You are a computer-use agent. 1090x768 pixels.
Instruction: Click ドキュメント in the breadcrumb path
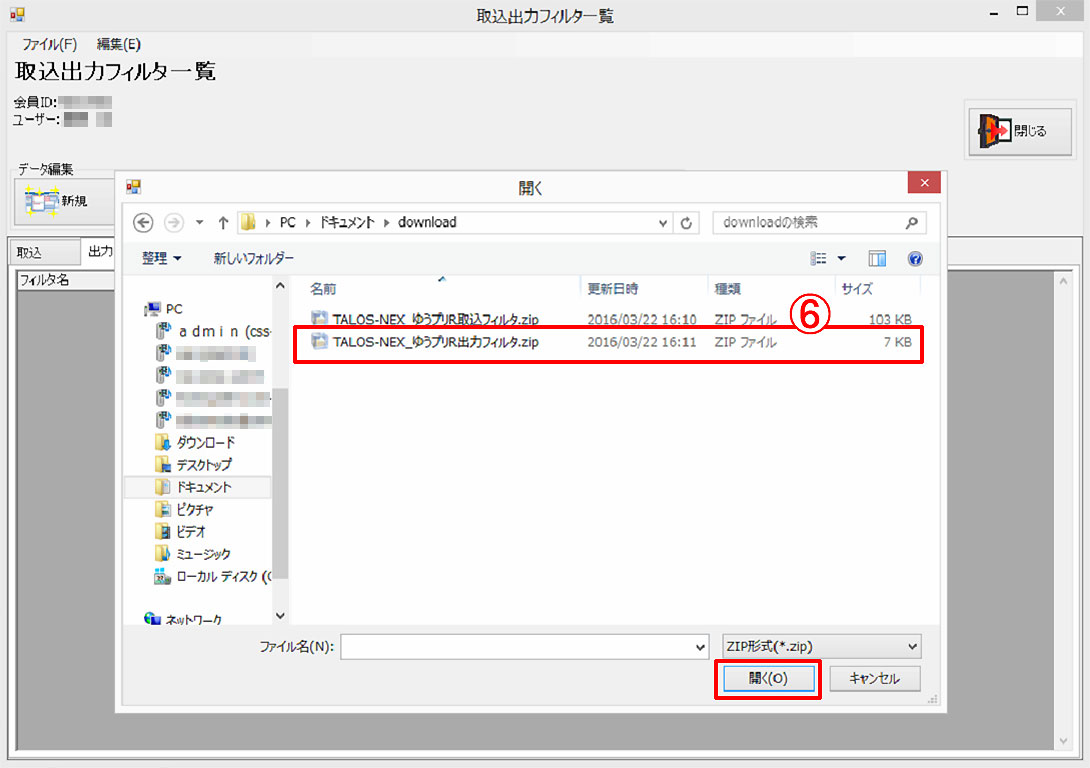(x=346, y=222)
